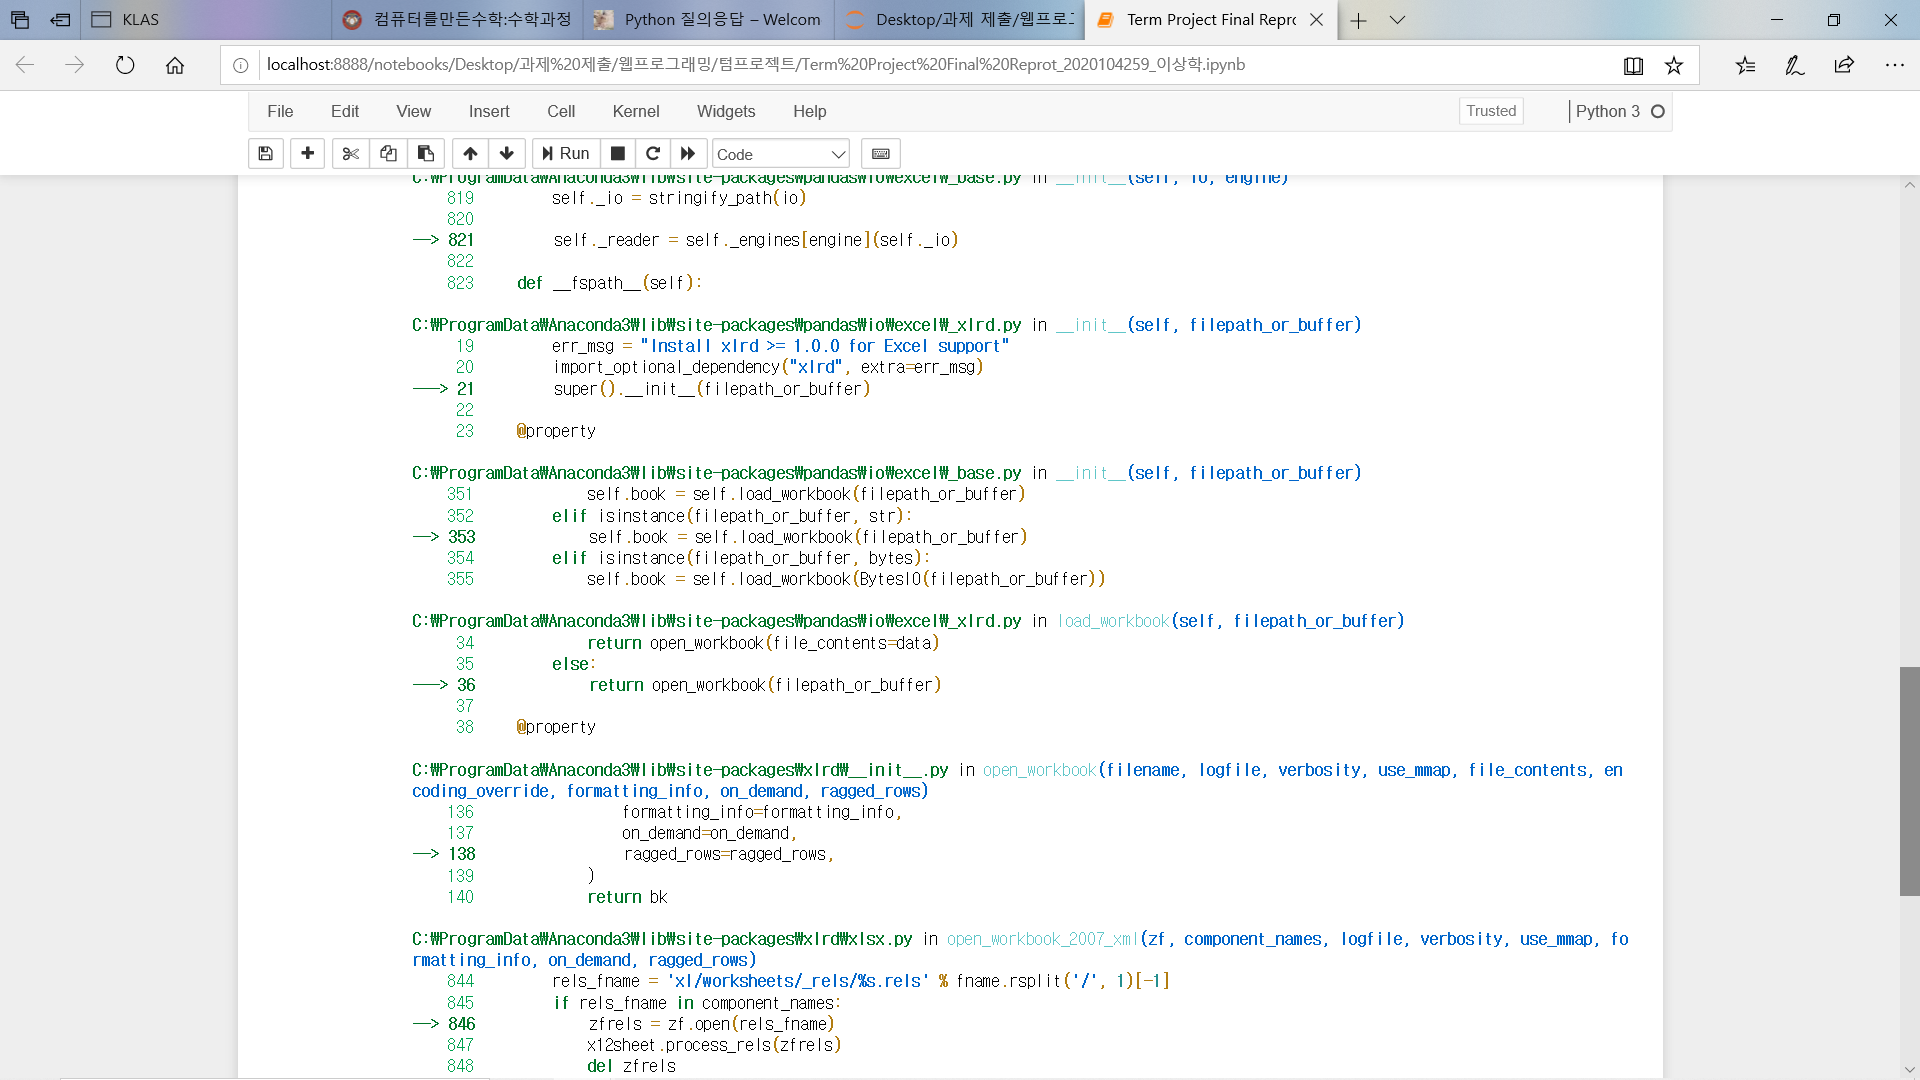Image resolution: width=1920 pixels, height=1080 pixels.
Task: Switch to the Python 질의응답 tab
Action: click(x=708, y=20)
